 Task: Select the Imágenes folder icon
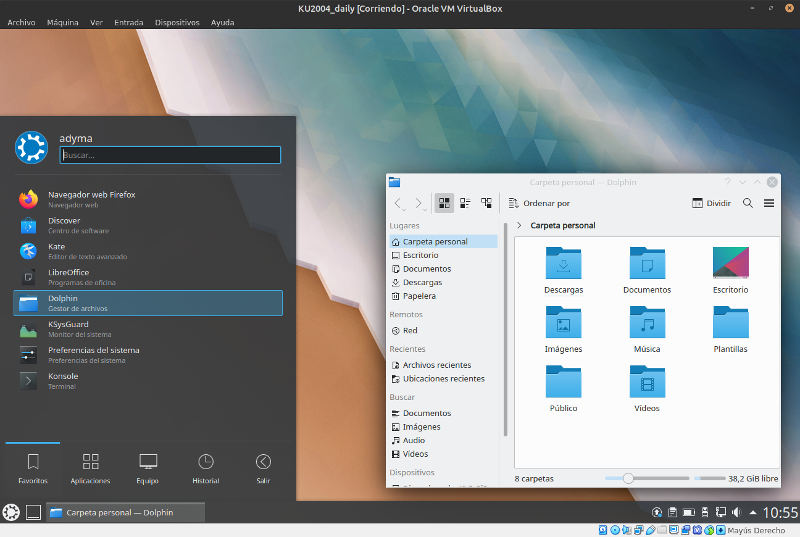pos(563,322)
